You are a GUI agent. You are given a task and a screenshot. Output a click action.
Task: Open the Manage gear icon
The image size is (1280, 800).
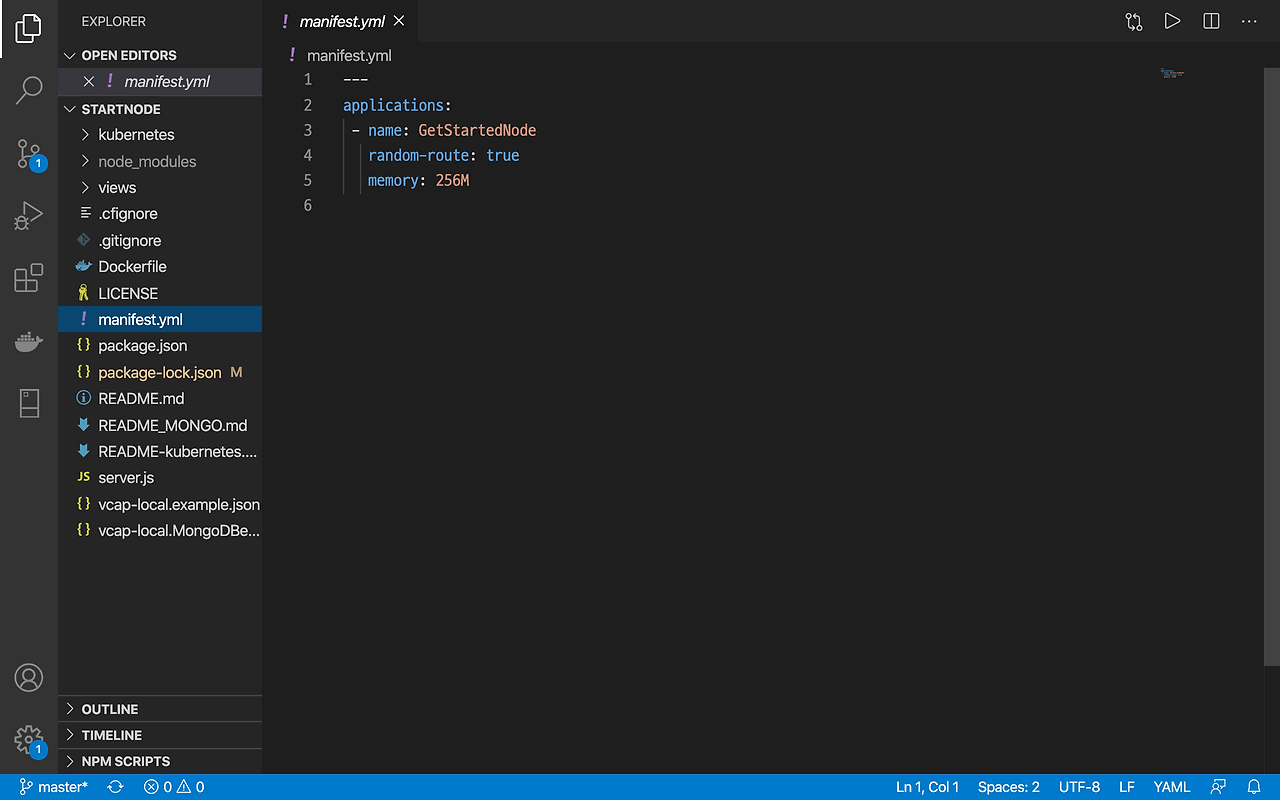click(x=29, y=740)
